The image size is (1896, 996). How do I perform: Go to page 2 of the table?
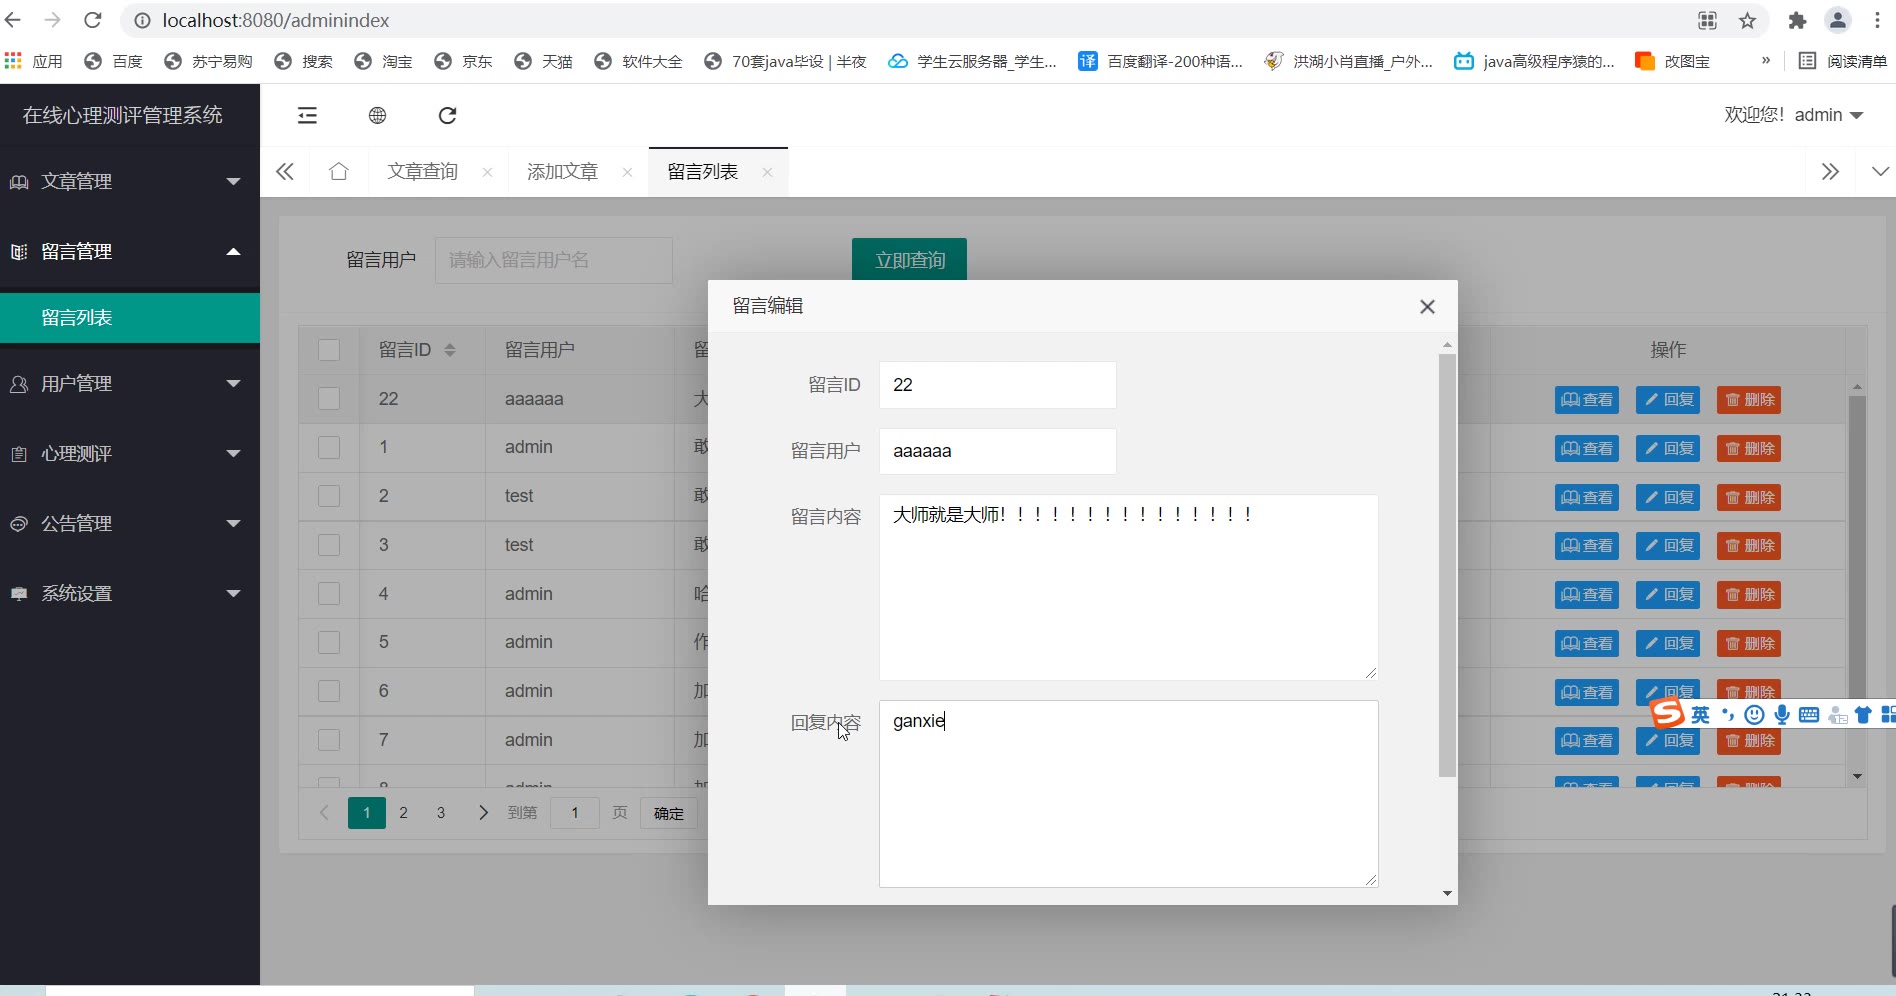click(404, 813)
